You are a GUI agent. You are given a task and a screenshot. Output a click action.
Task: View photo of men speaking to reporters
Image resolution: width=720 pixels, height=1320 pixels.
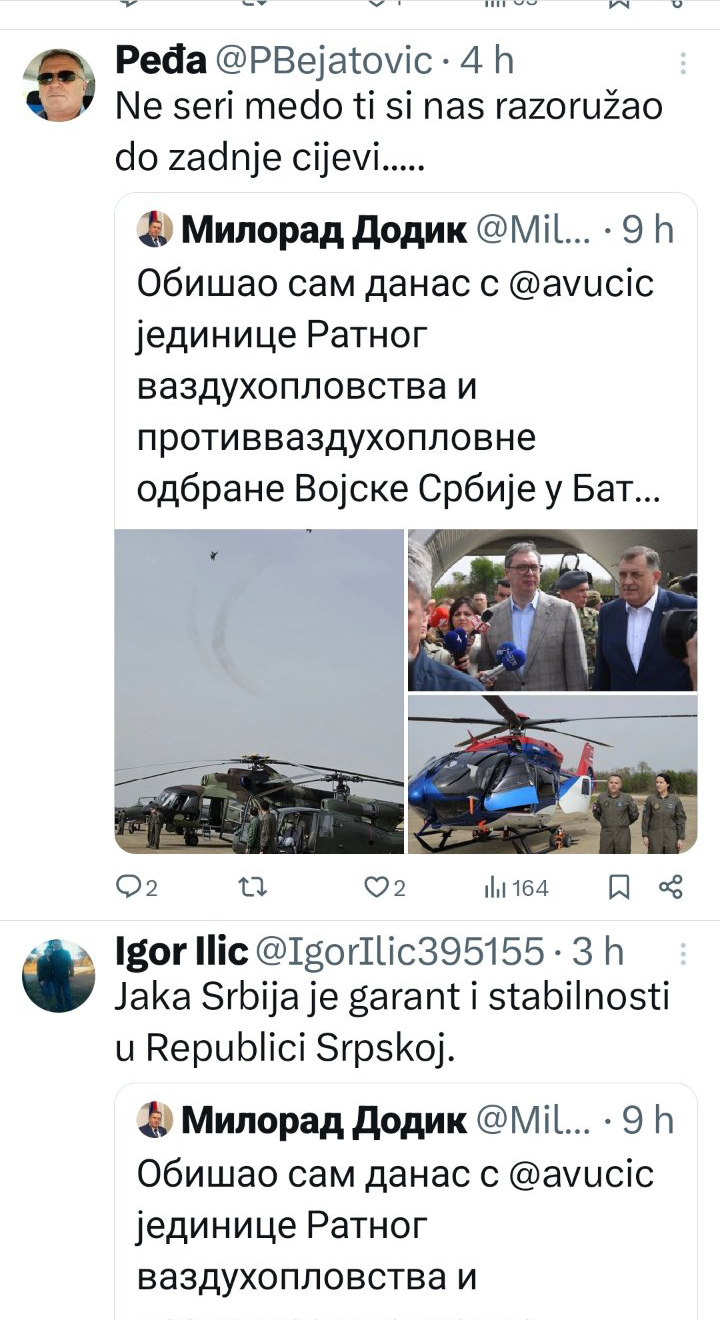(x=552, y=610)
